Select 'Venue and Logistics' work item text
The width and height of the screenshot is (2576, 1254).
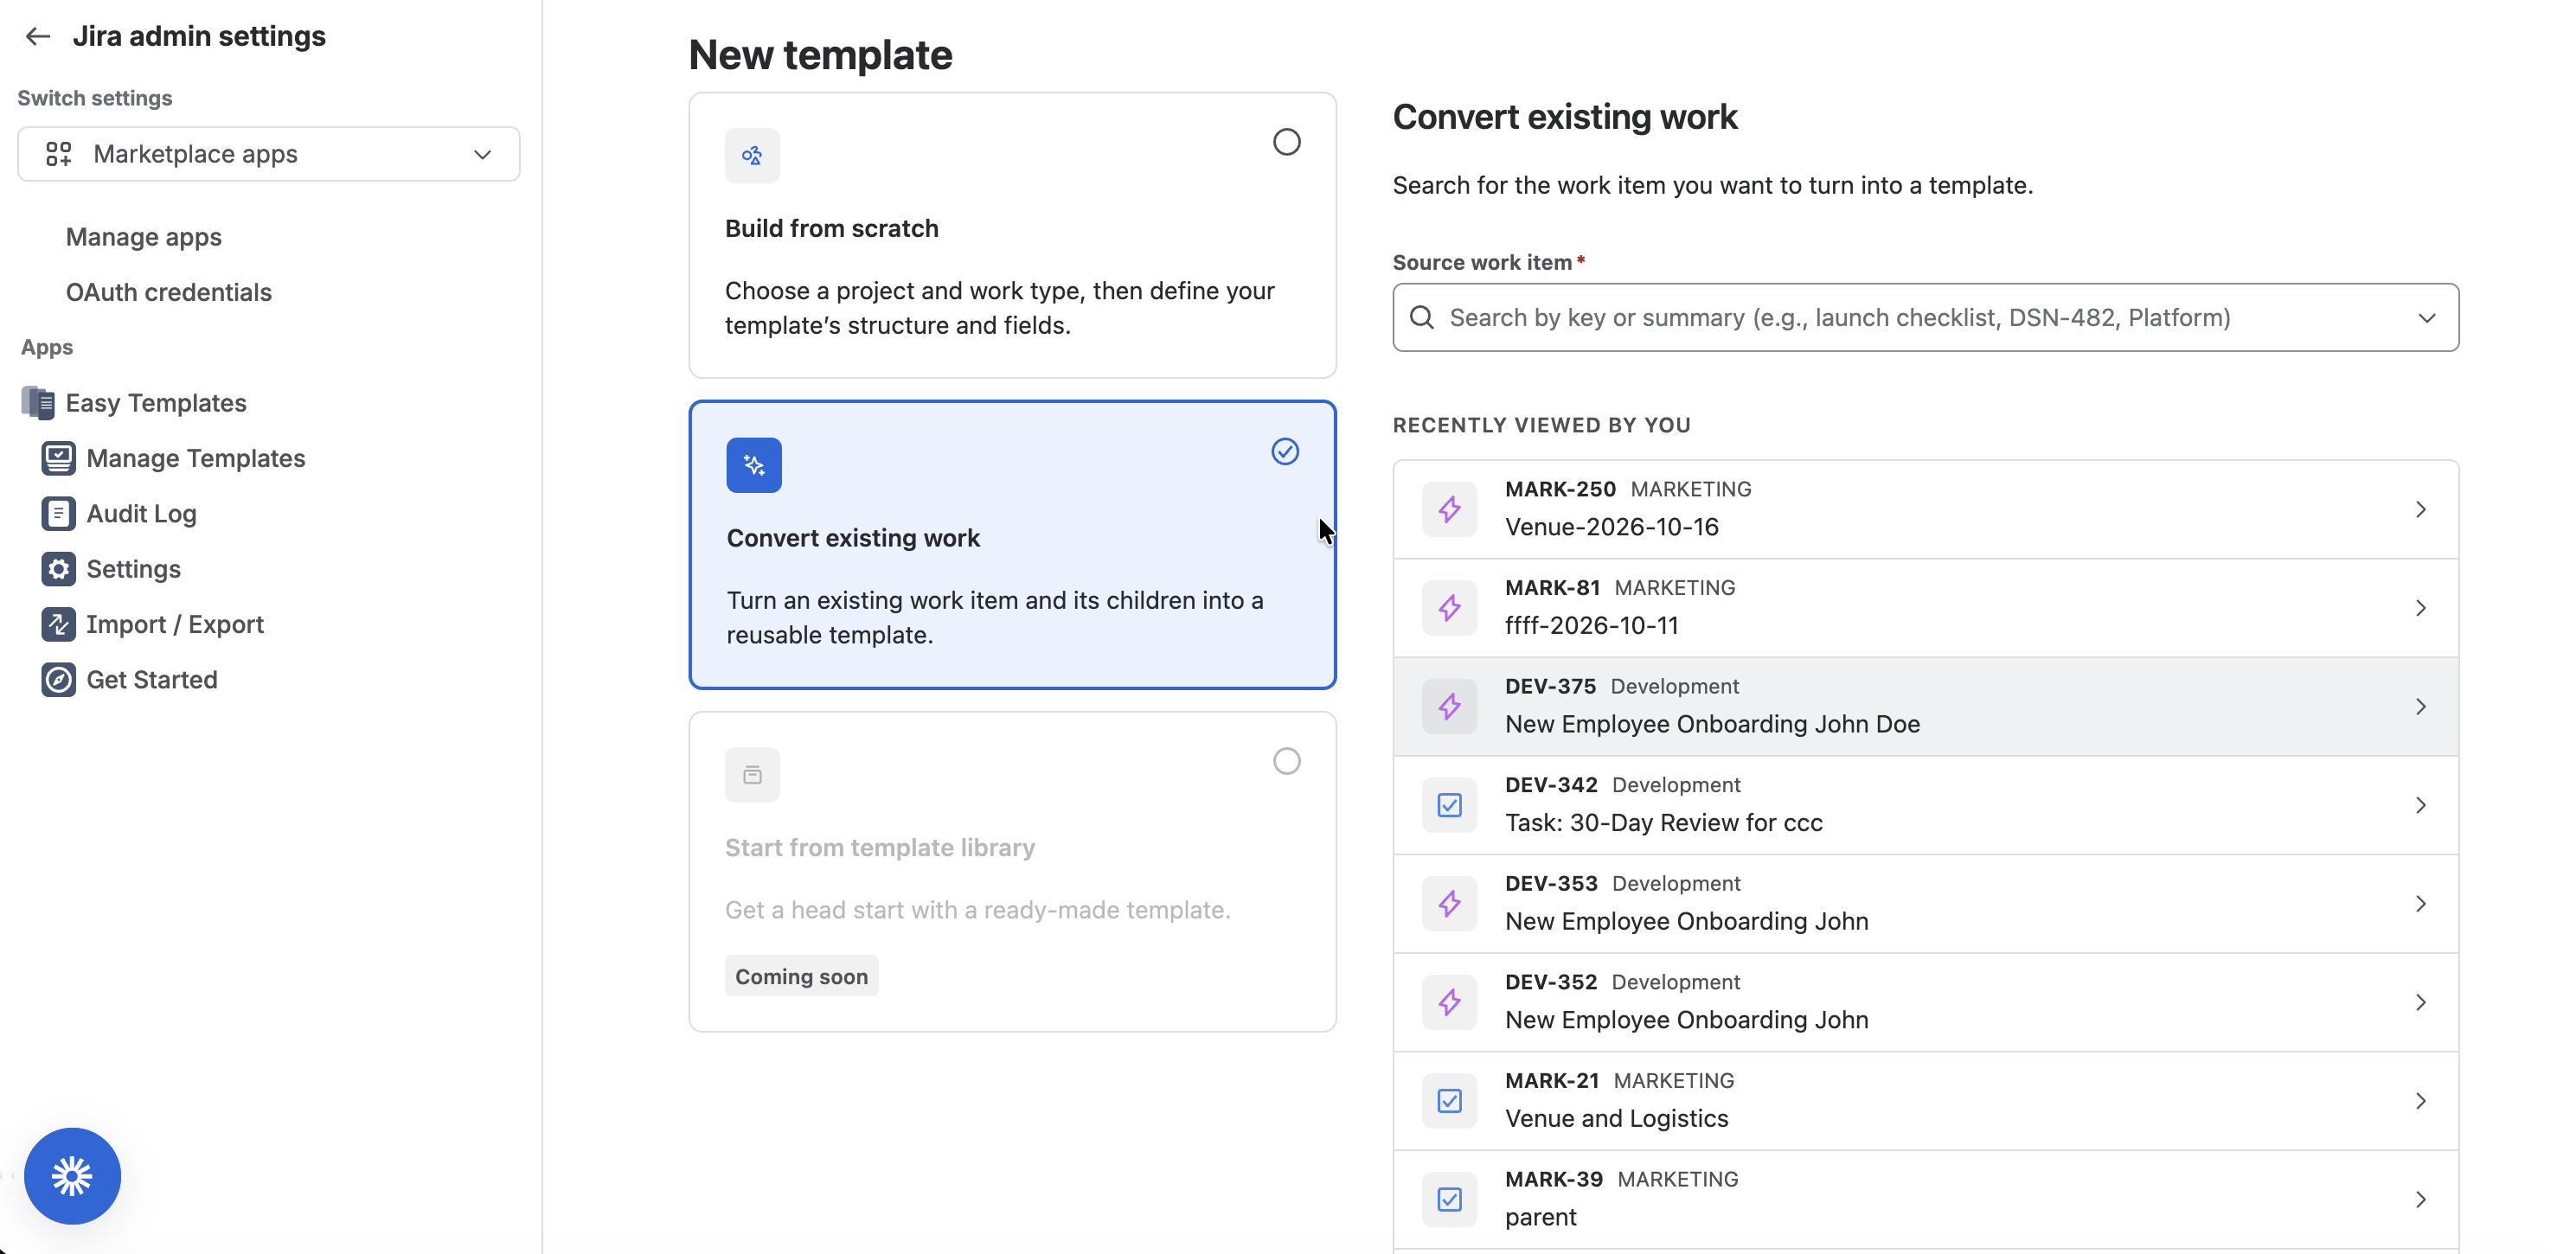coord(1616,1118)
